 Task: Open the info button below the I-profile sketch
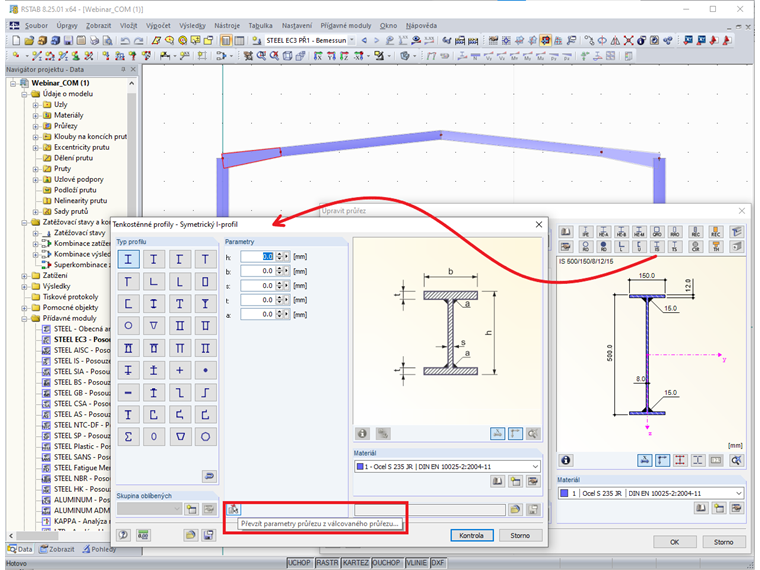pyautogui.click(x=362, y=433)
